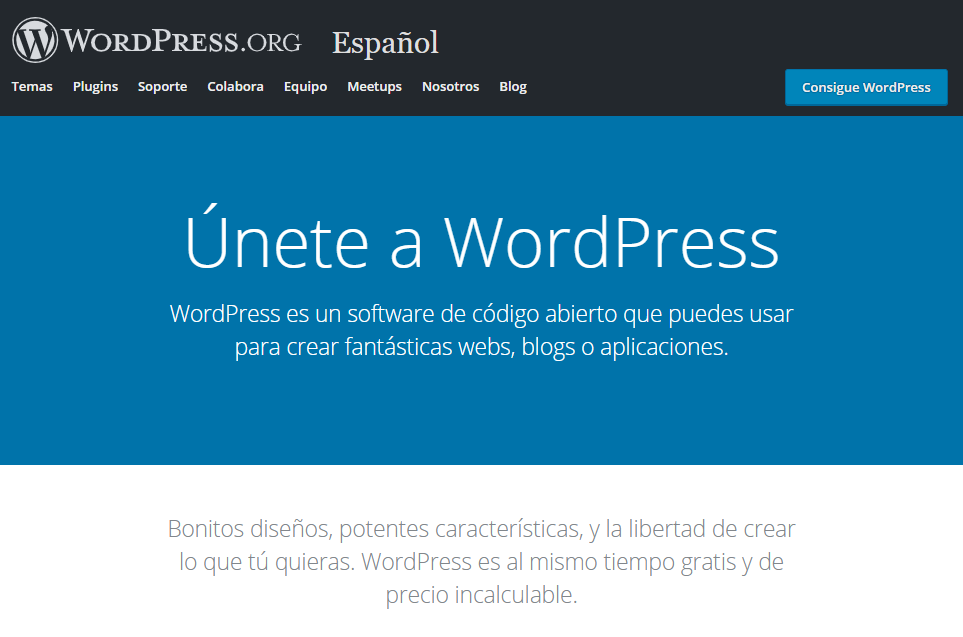
Task: Click the gray text line "precio incalculable."
Action: tap(481, 596)
